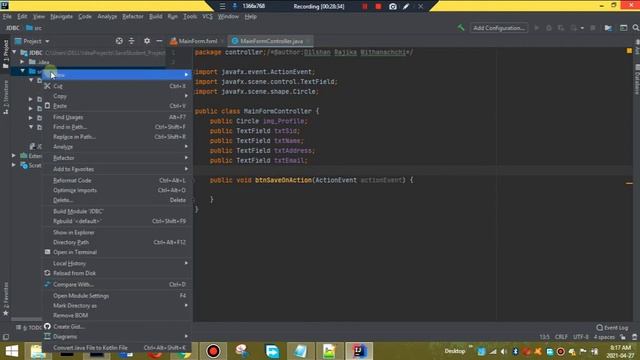Expand Mark Directory as submenu
The width and height of the screenshot is (640, 360).
118,305
